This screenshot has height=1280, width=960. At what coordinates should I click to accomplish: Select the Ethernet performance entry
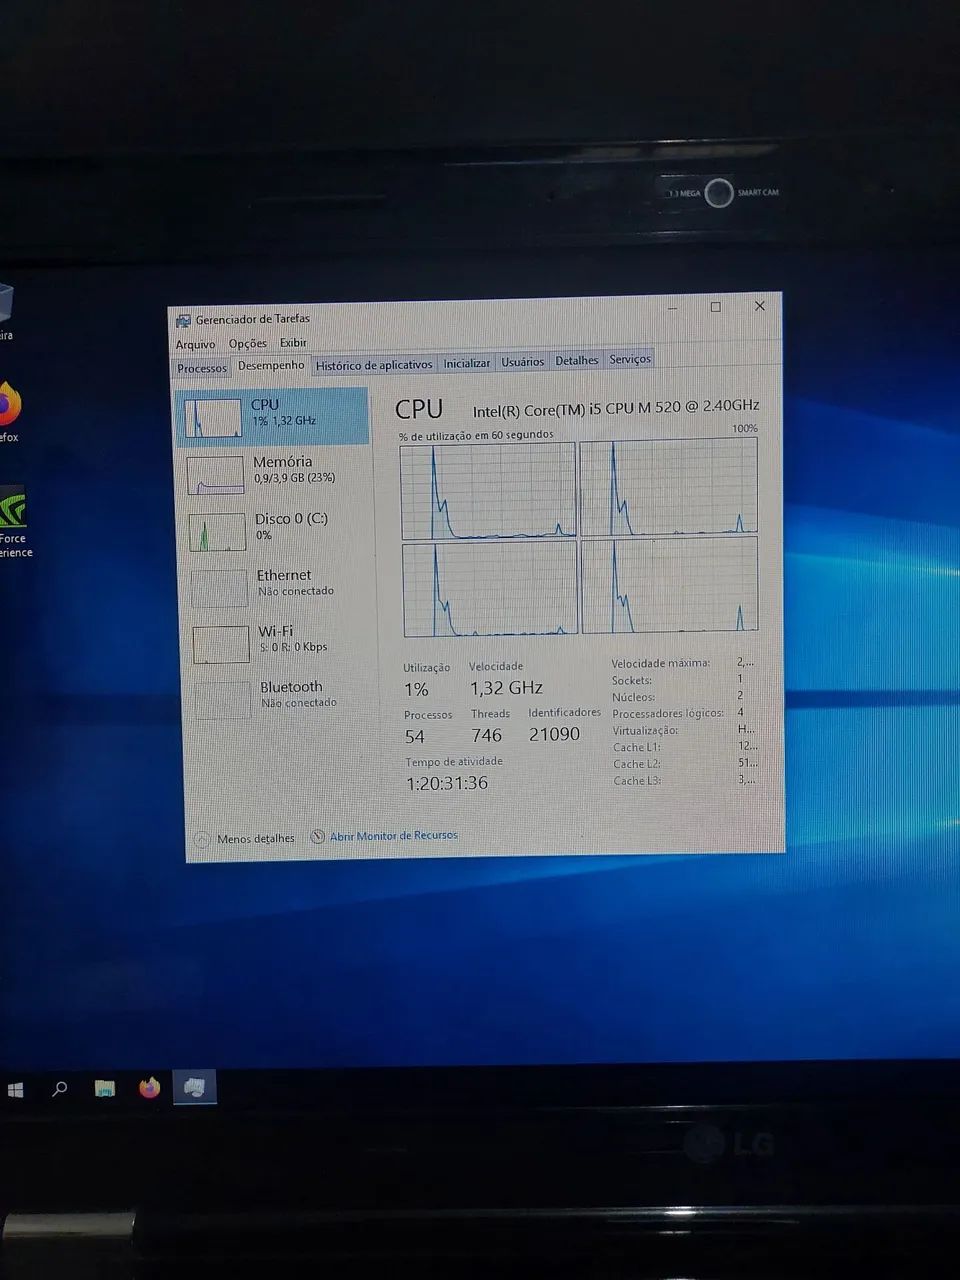click(x=279, y=586)
